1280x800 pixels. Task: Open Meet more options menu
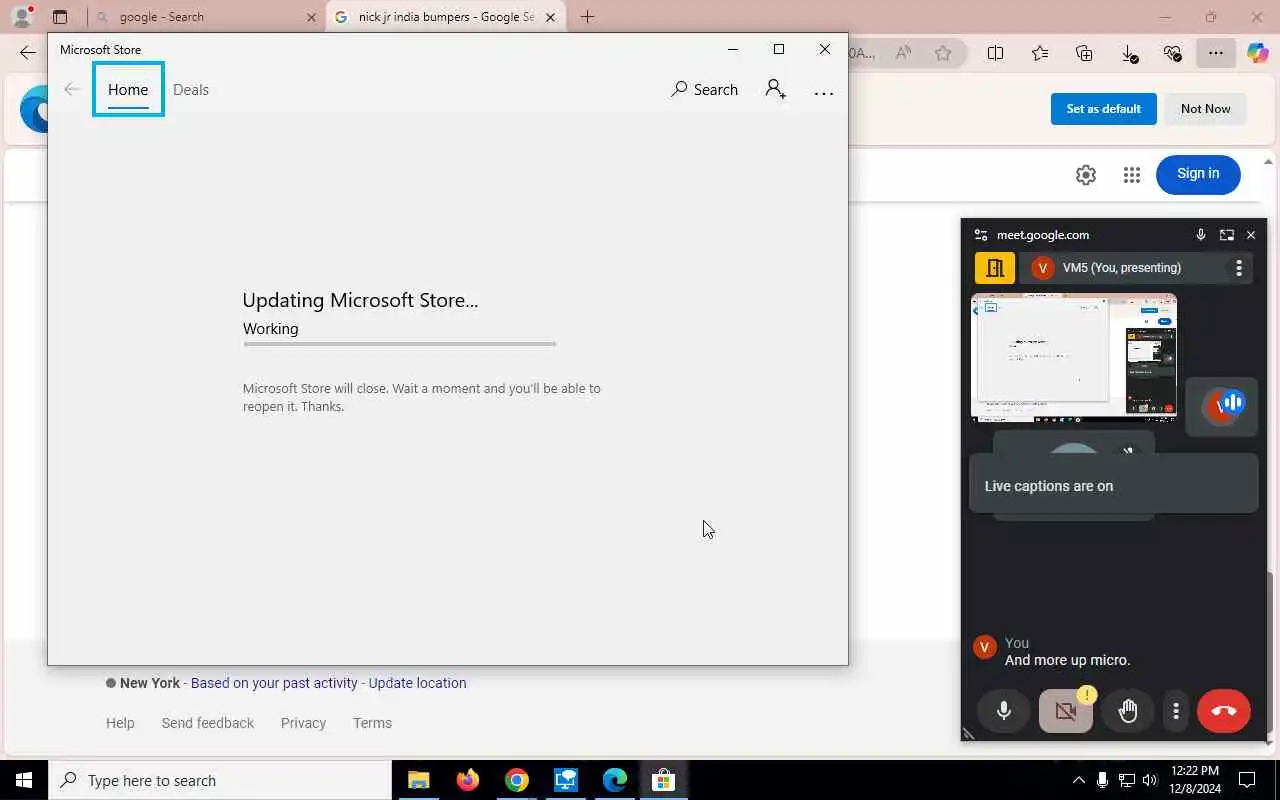point(1176,711)
